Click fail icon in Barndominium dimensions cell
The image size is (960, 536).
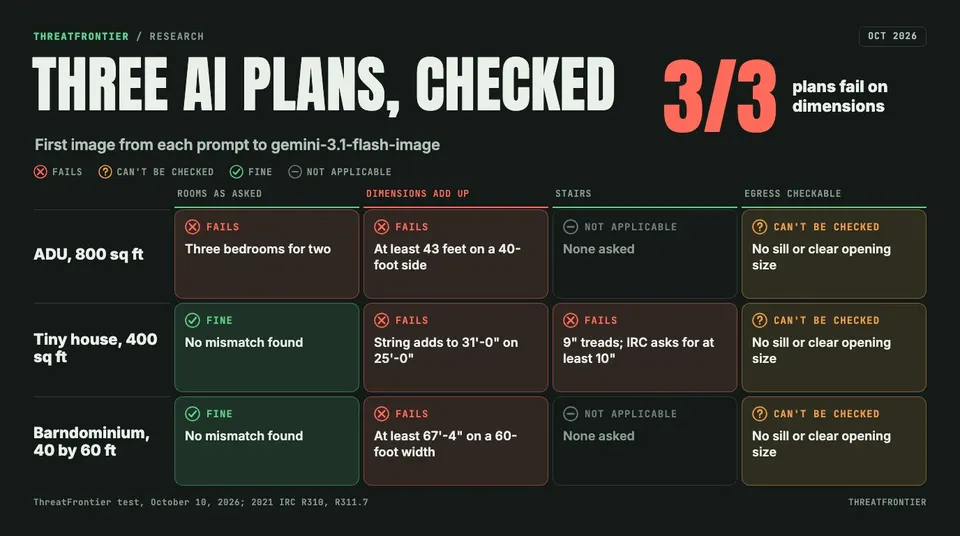click(381, 414)
